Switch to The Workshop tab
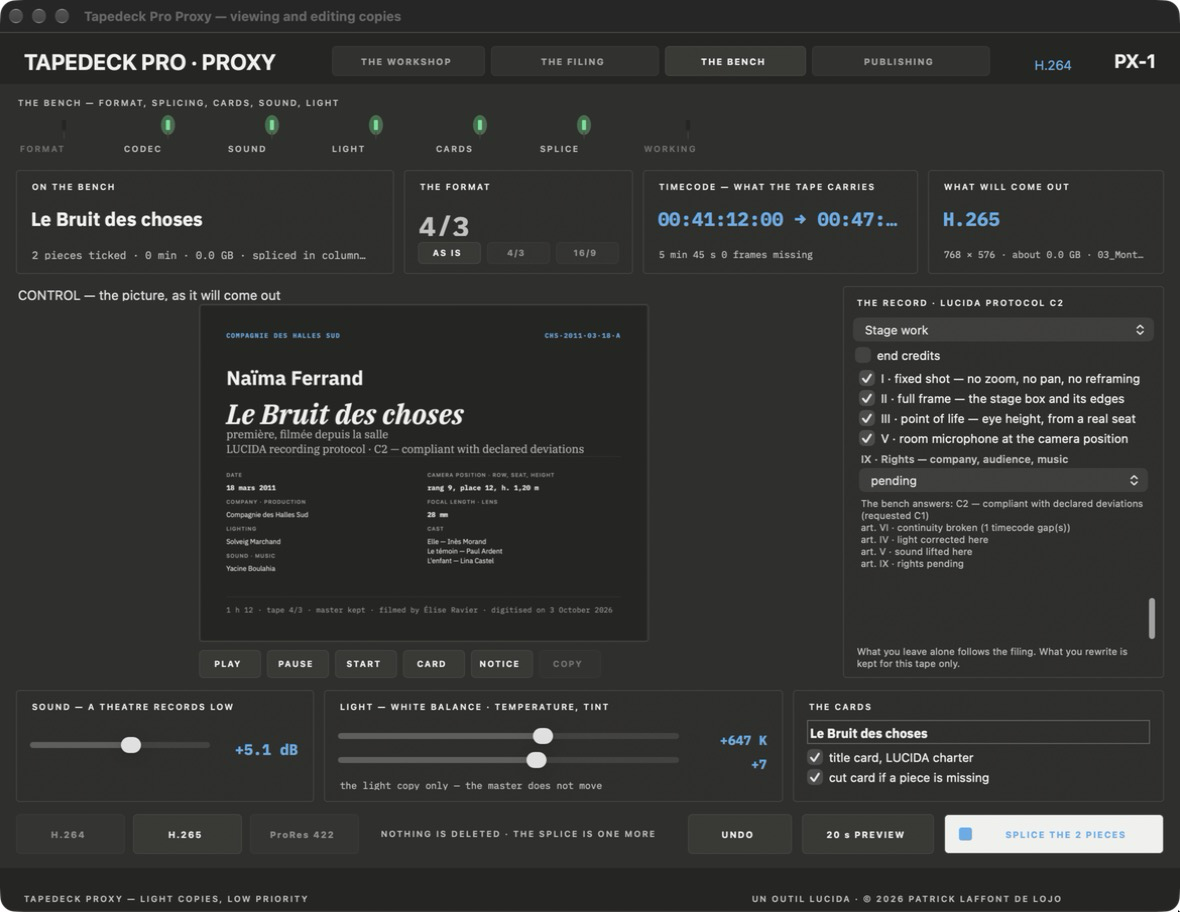The image size is (1180, 912). tap(408, 62)
